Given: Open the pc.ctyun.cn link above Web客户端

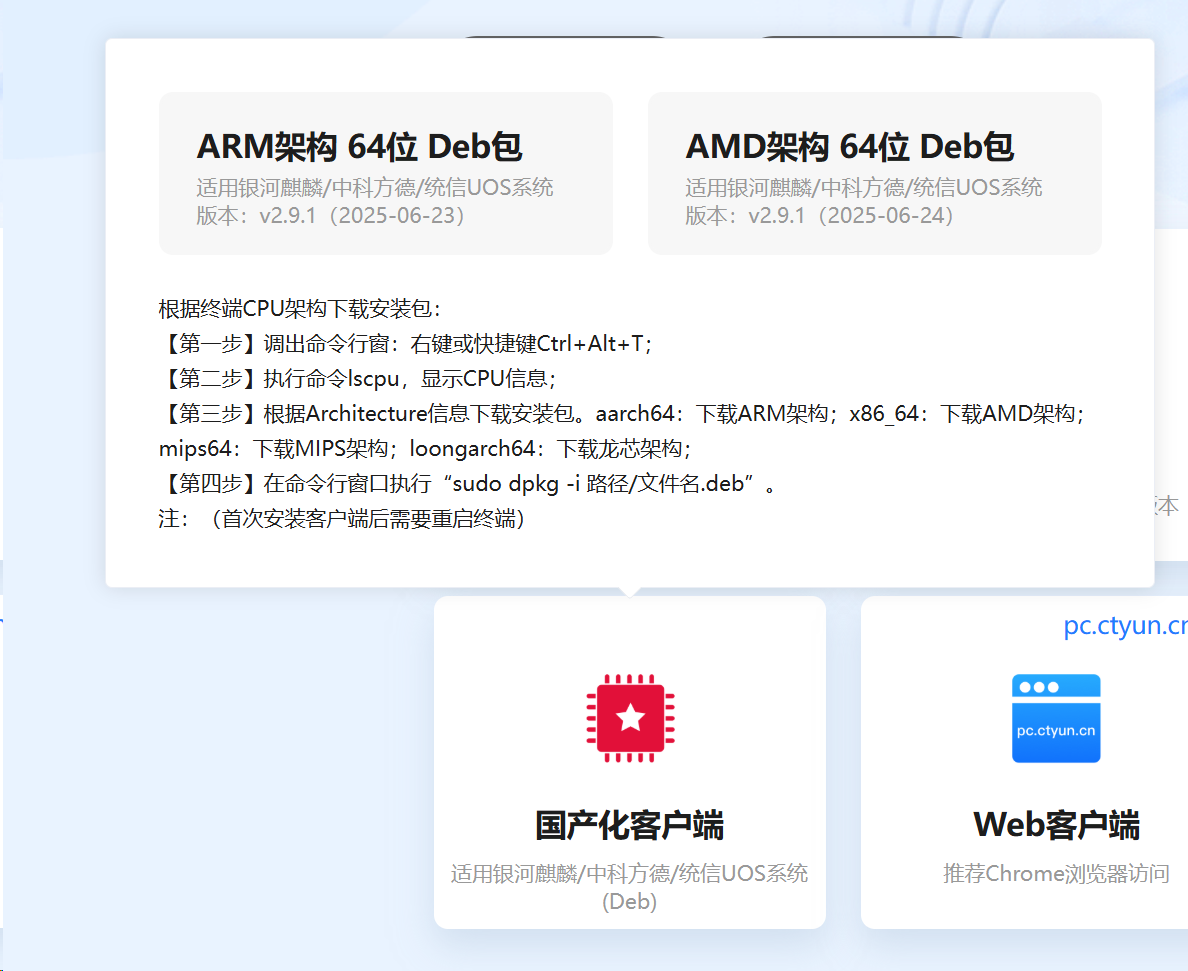Looking at the screenshot, I should [1125, 626].
